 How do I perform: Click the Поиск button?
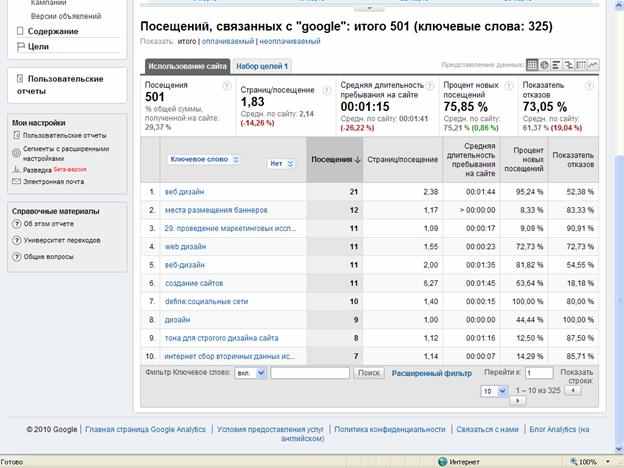369,373
